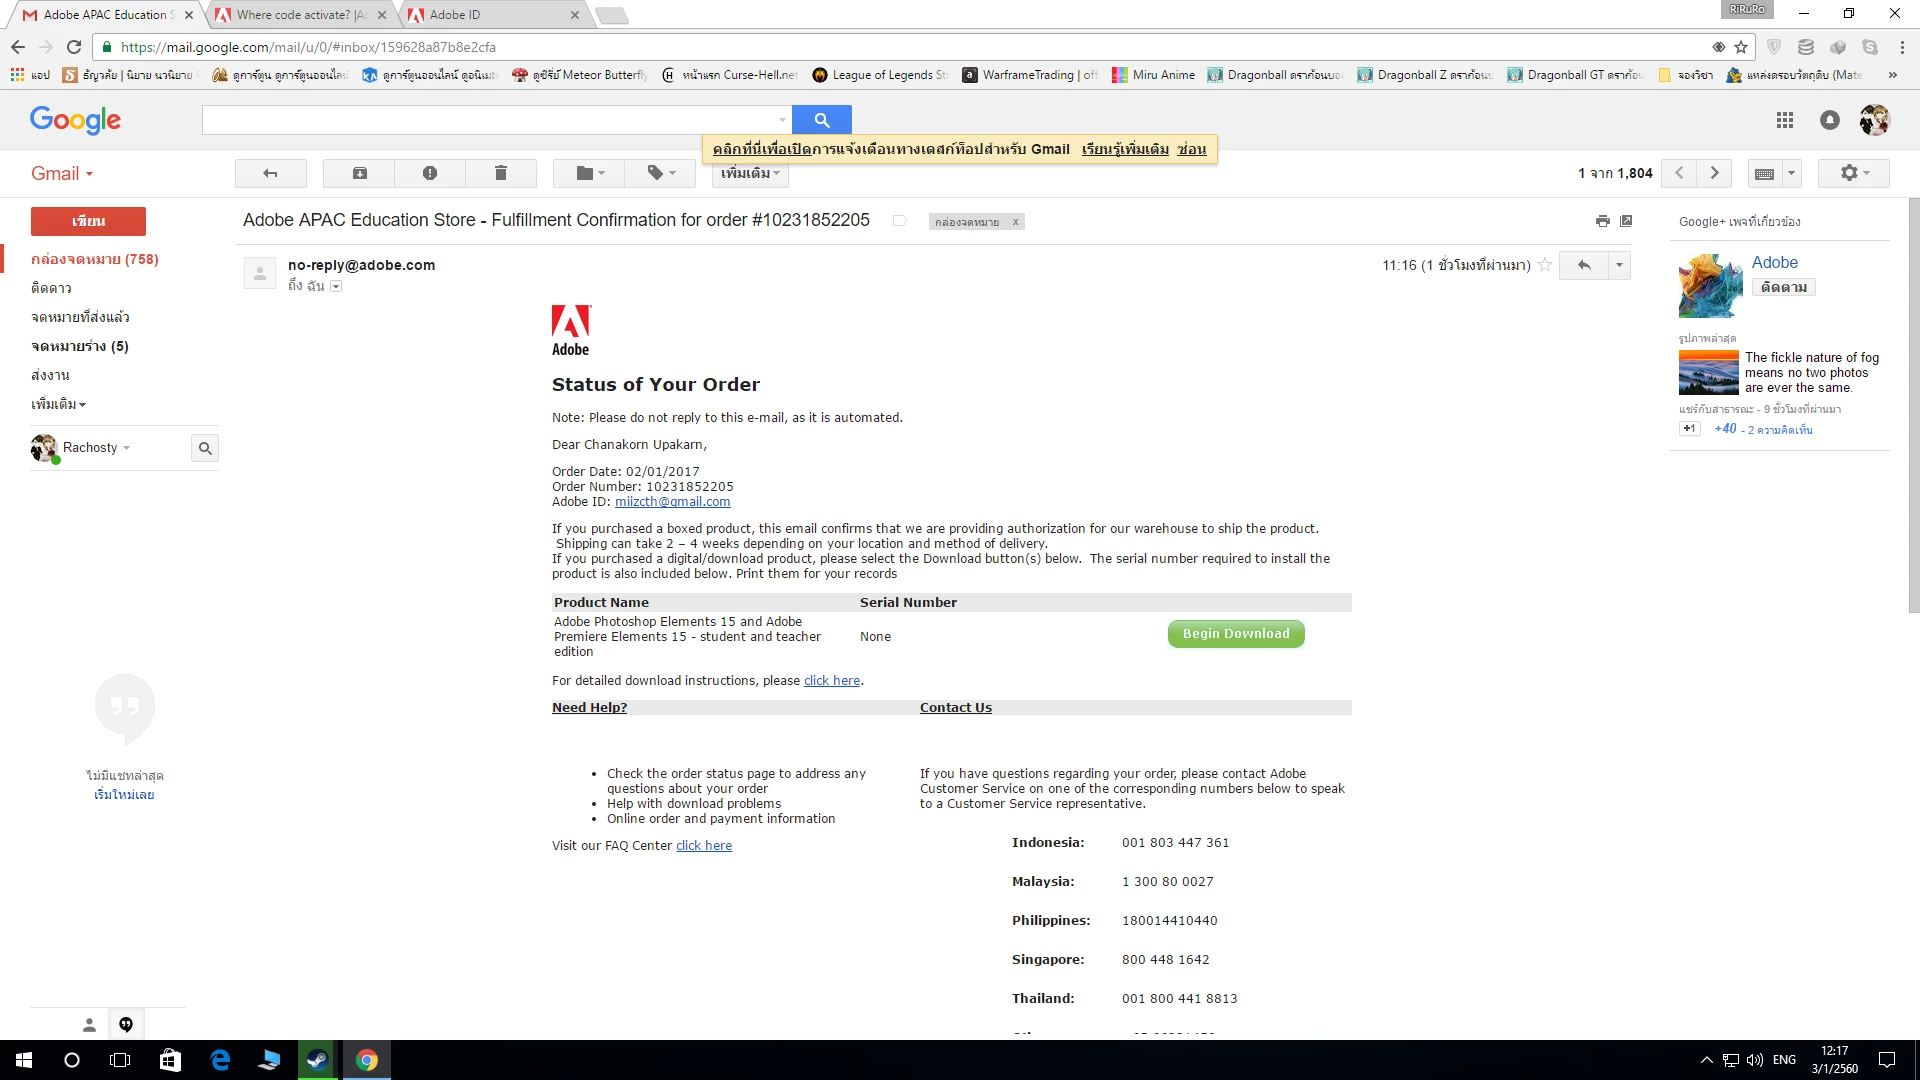Open the settings gear dropdown
The image size is (1920, 1080).
[x=1853, y=173]
